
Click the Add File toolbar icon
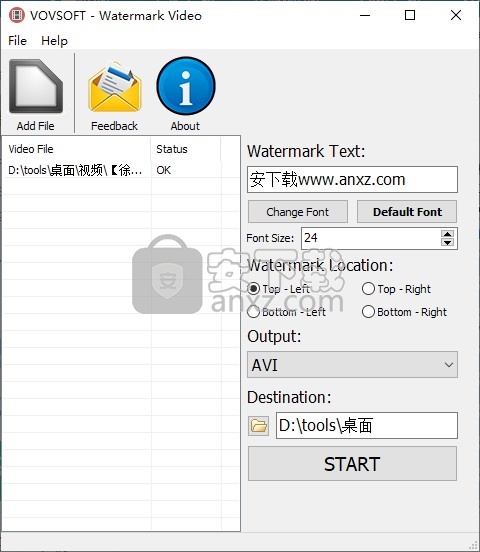pos(36,87)
